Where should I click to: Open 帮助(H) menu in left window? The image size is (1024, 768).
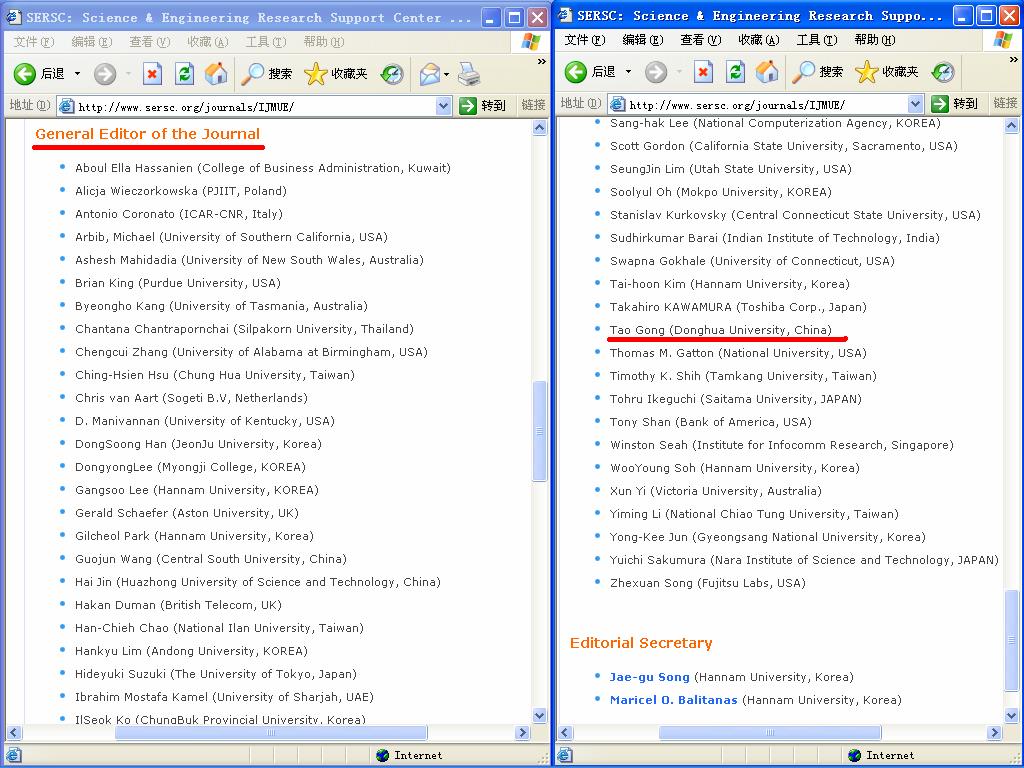click(x=324, y=42)
